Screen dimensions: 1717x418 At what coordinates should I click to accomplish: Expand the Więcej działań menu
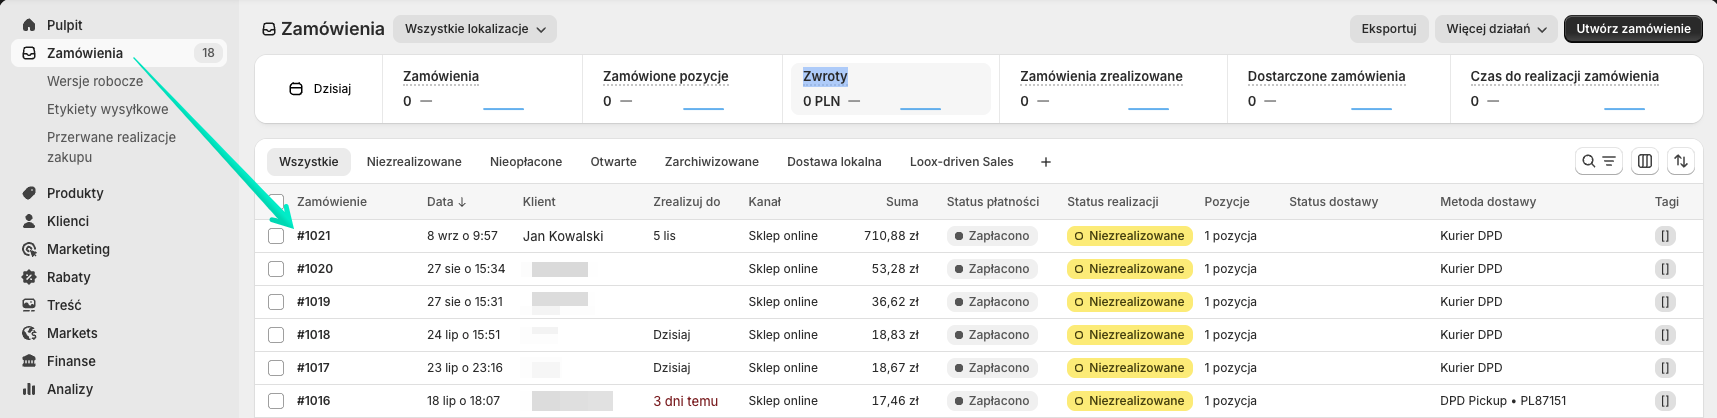[x=1496, y=29]
